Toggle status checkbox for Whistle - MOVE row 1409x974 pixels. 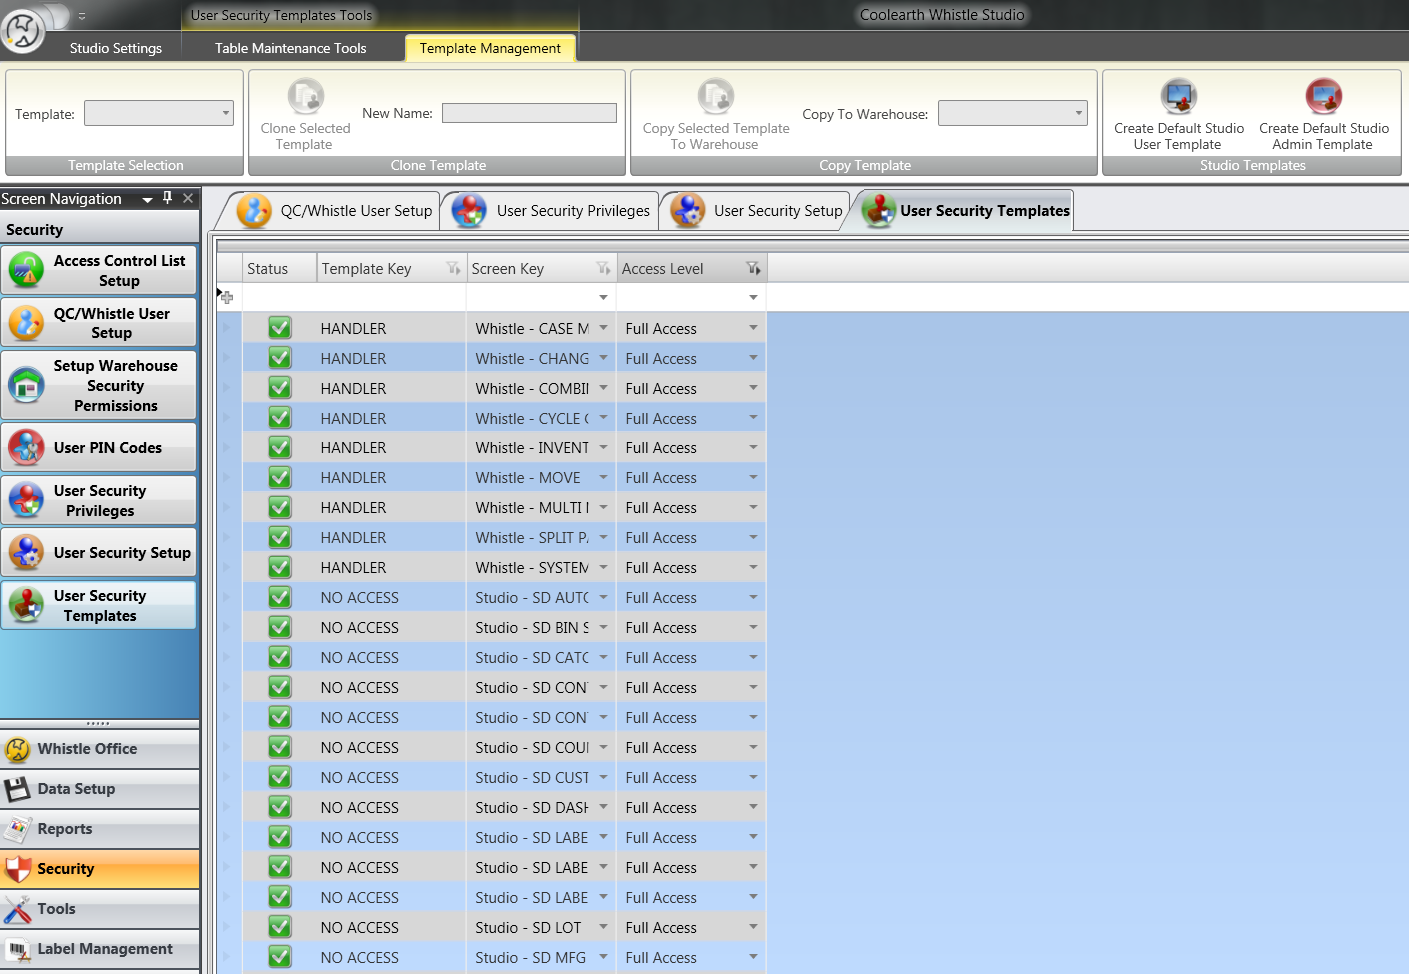(280, 478)
